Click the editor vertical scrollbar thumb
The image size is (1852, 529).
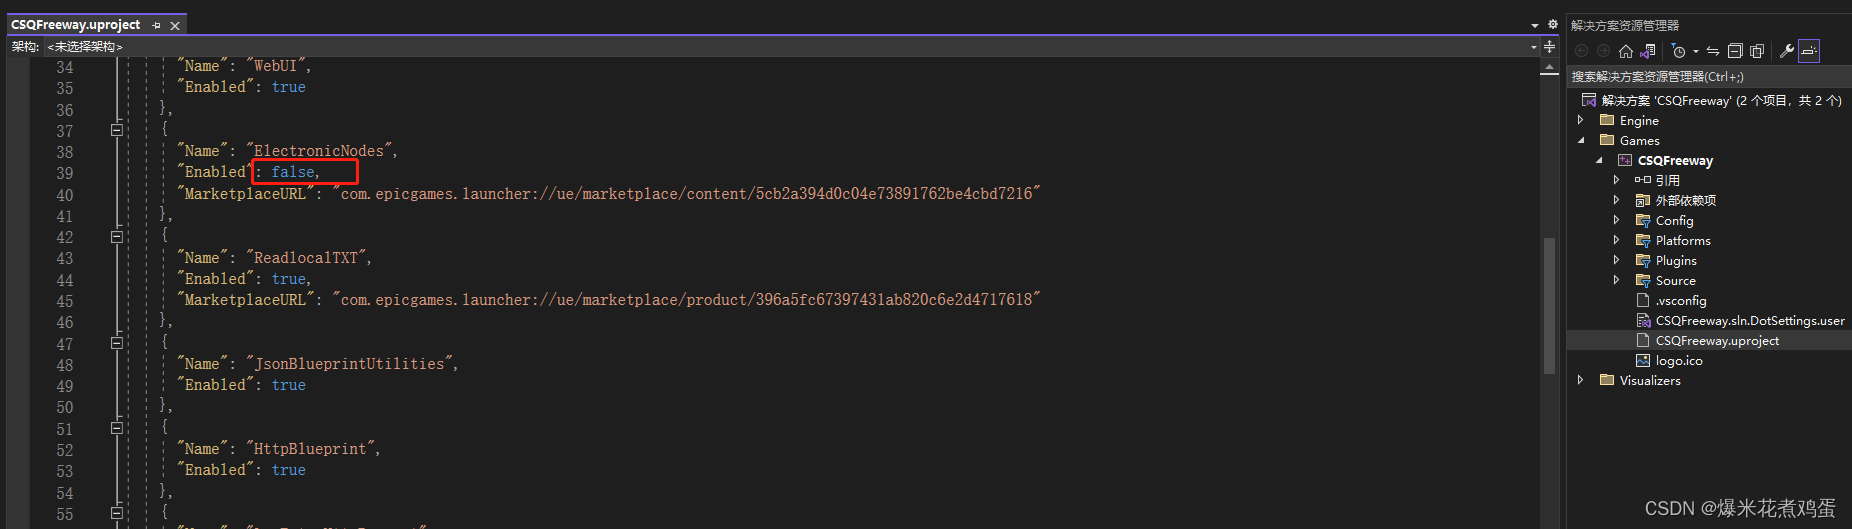1549,304
